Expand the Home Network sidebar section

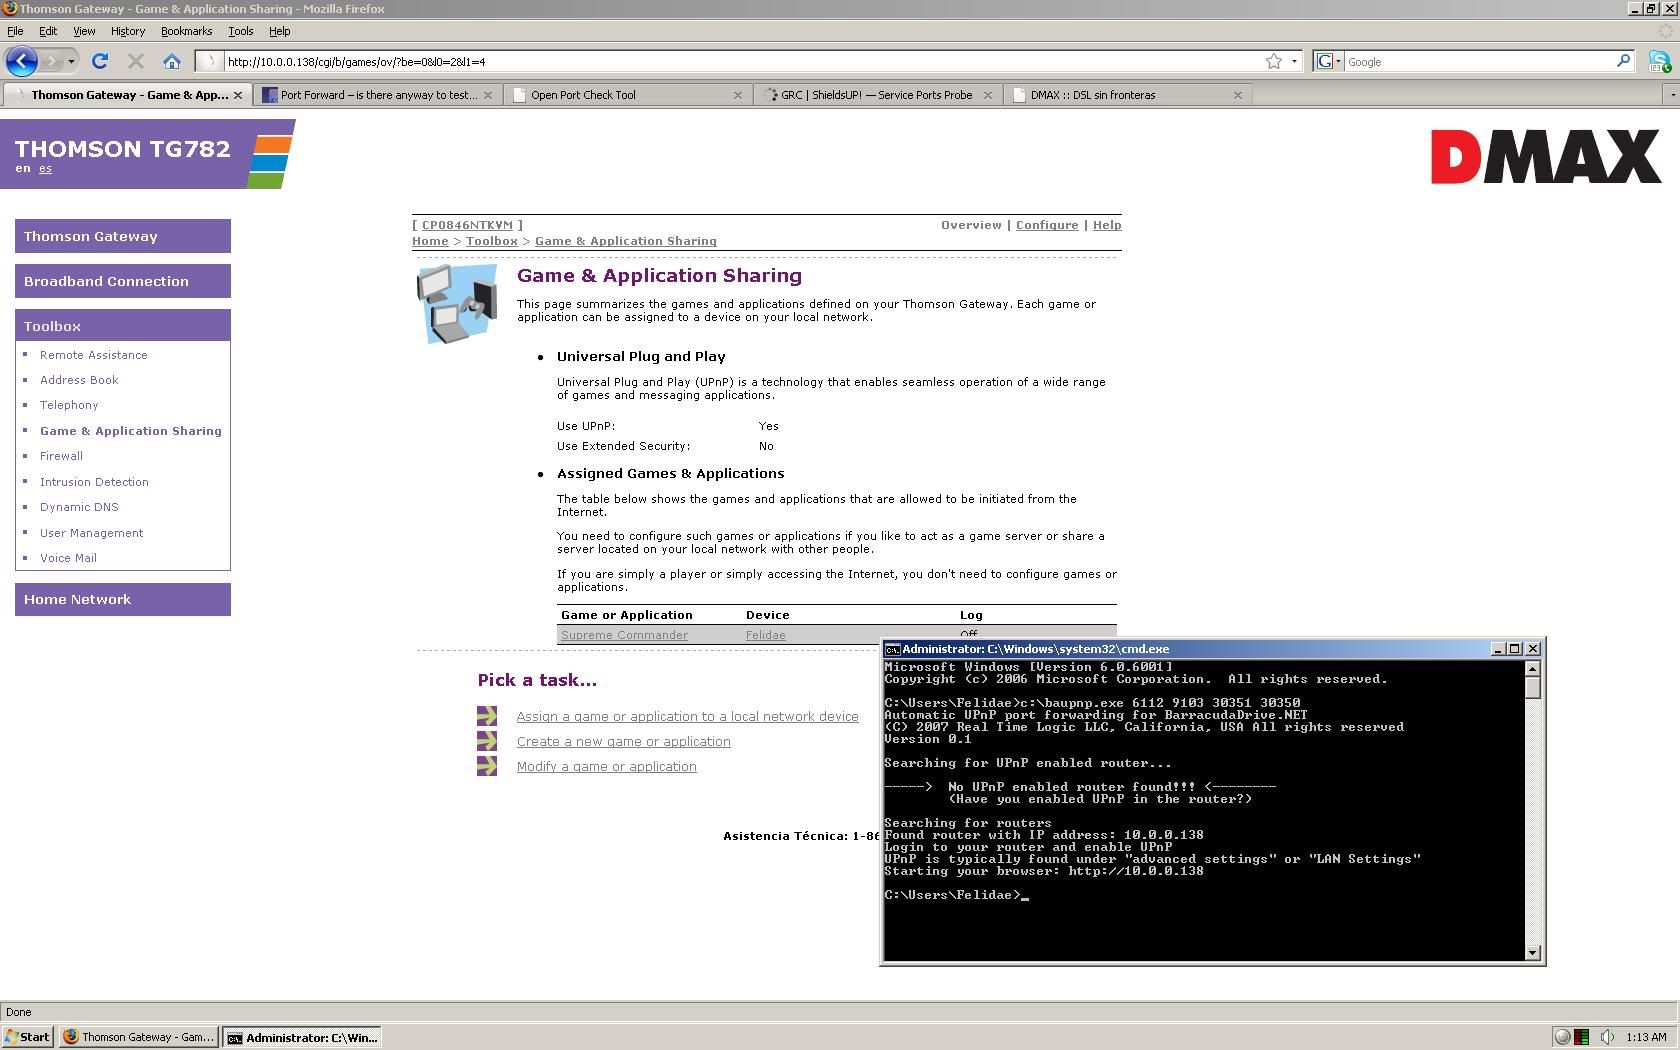coord(122,599)
